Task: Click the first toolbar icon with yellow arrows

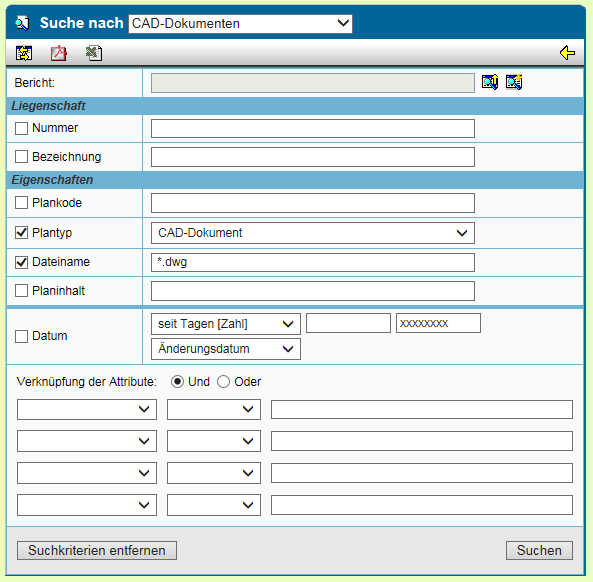Action: (x=24, y=53)
